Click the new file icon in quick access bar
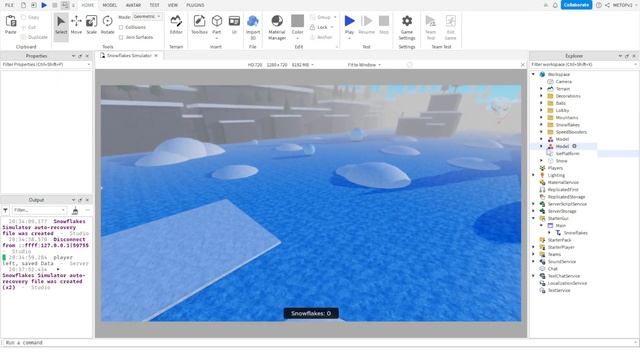Screen dimensions: 640x360 [23, 5]
